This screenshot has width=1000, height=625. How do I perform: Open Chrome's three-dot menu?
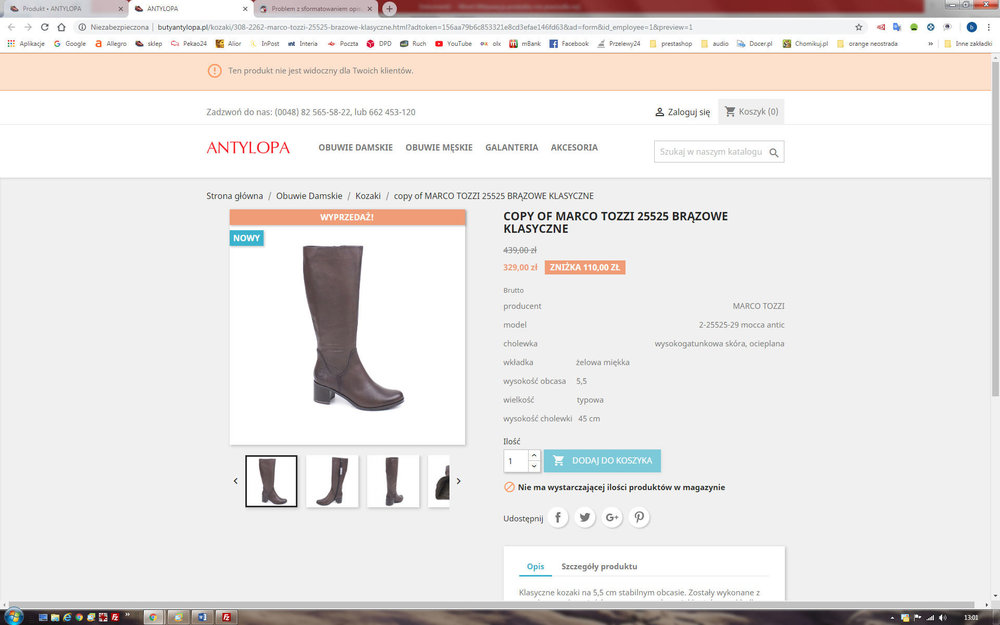(x=989, y=27)
